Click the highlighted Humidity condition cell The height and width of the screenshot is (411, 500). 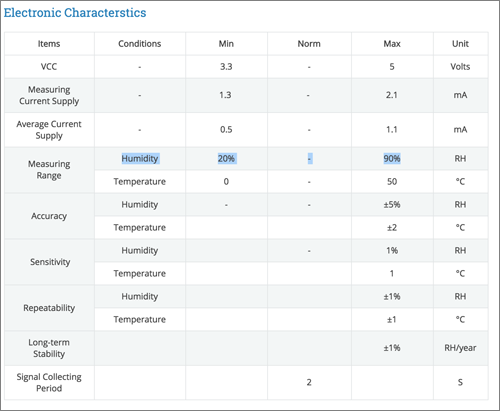pos(140,158)
